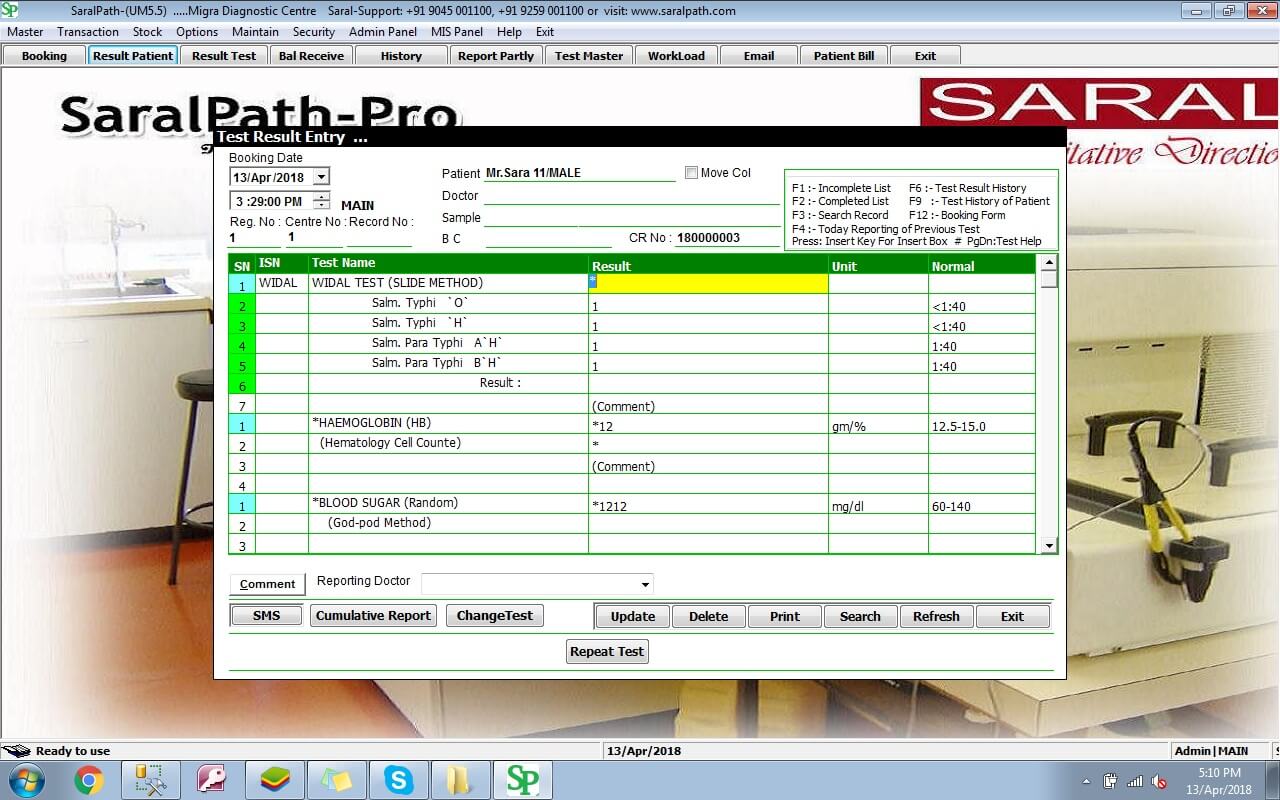Open the folder icon in the taskbar
The image size is (1280, 800).
point(461,780)
